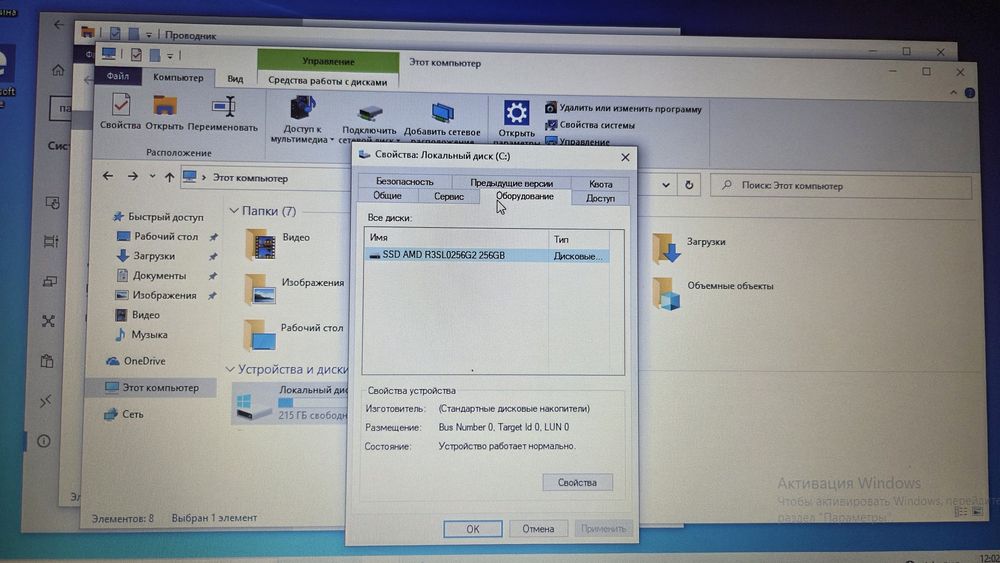
Task: Click the Back arrow in Explorer navigation
Action: (108, 175)
